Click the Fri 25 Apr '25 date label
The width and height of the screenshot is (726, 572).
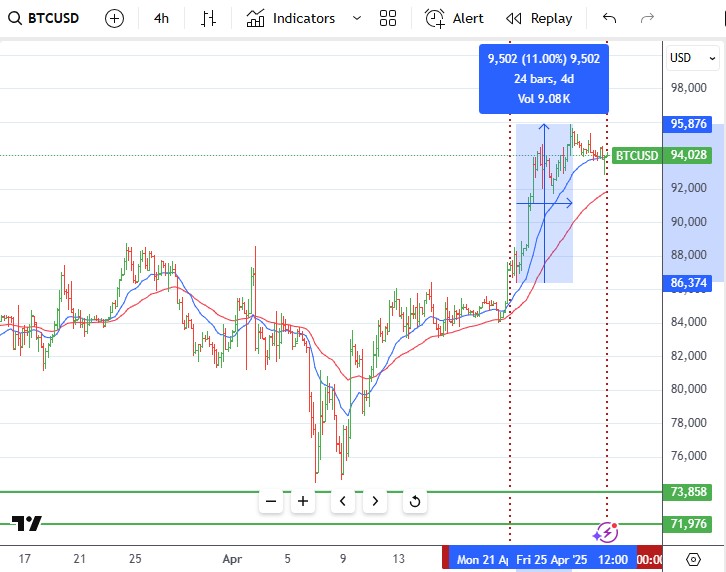pyautogui.click(x=571, y=559)
